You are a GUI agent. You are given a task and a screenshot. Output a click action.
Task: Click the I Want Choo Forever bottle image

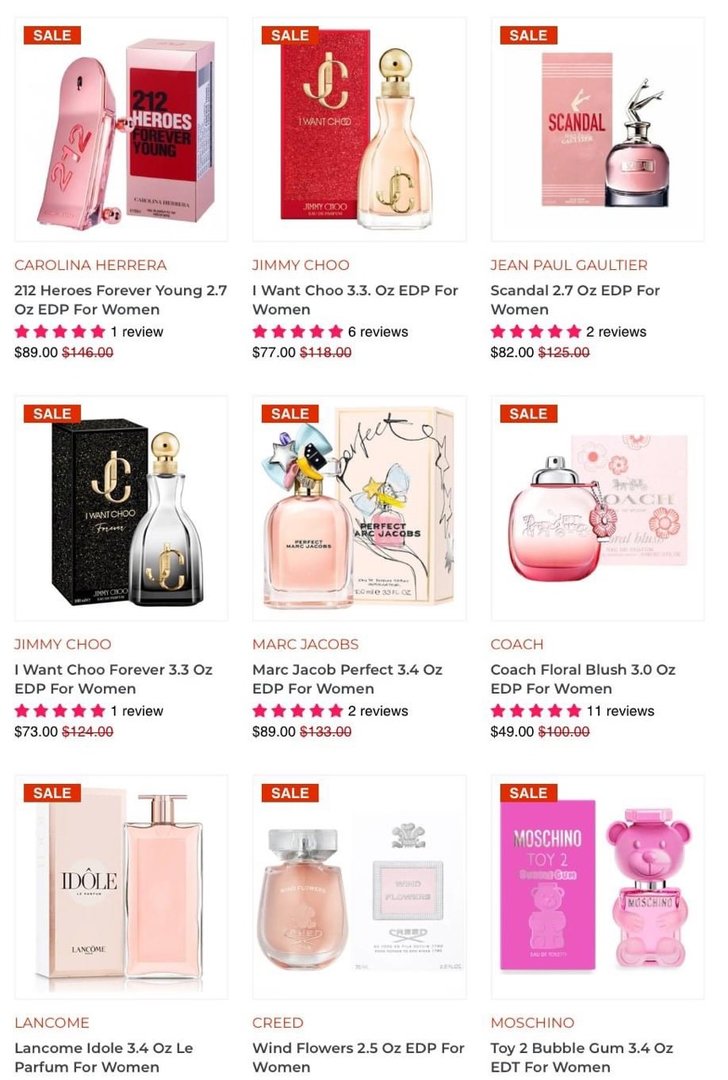point(121,508)
